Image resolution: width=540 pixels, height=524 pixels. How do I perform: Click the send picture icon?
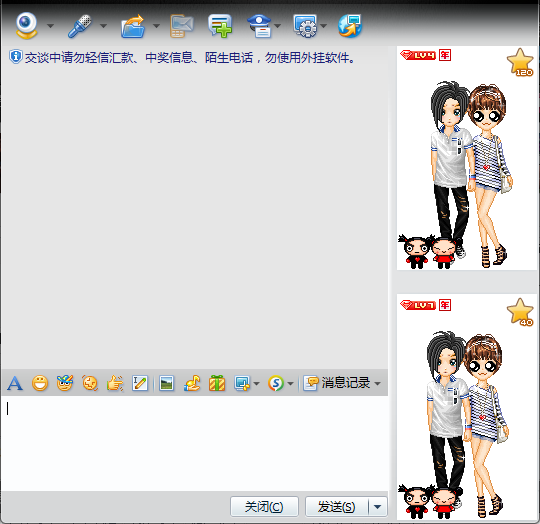167,383
